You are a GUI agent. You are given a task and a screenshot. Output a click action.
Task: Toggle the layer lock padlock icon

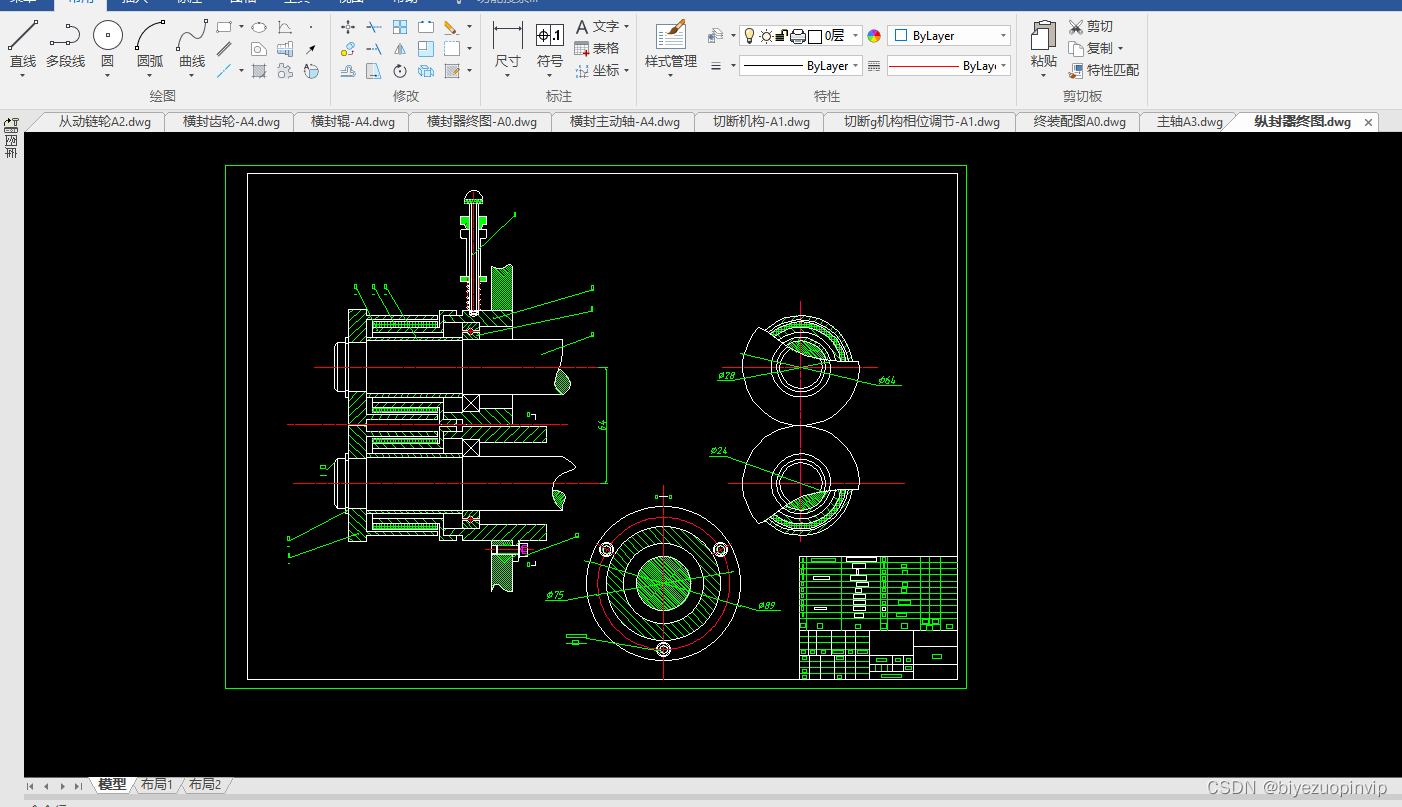click(782, 36)
